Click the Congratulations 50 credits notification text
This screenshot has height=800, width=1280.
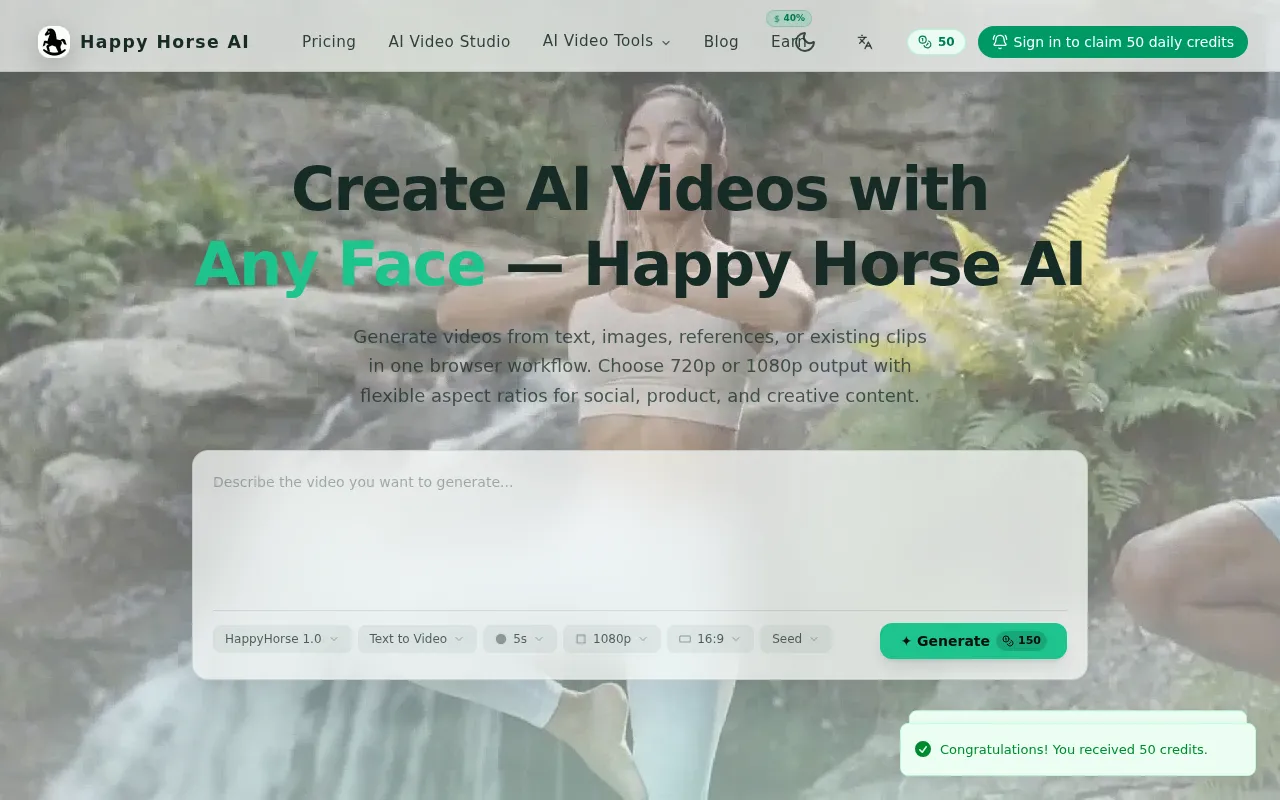pyautogui.click(x=1074, y=749)
